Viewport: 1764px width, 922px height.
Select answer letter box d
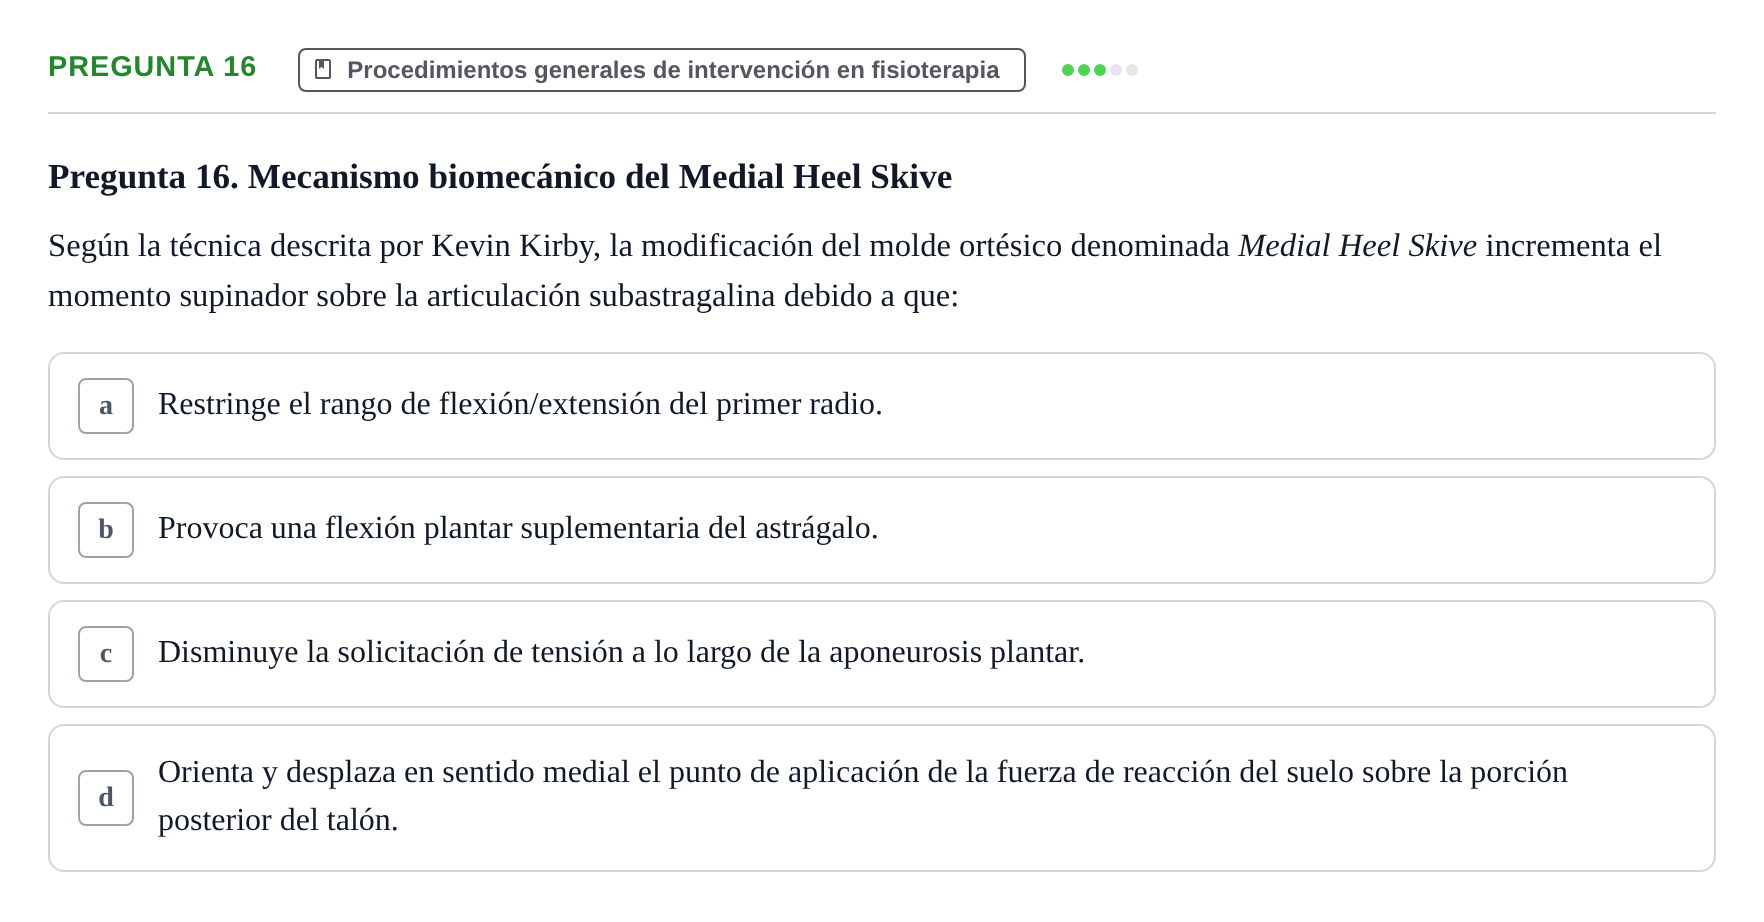pyautogui.click(x=106, y=798)
